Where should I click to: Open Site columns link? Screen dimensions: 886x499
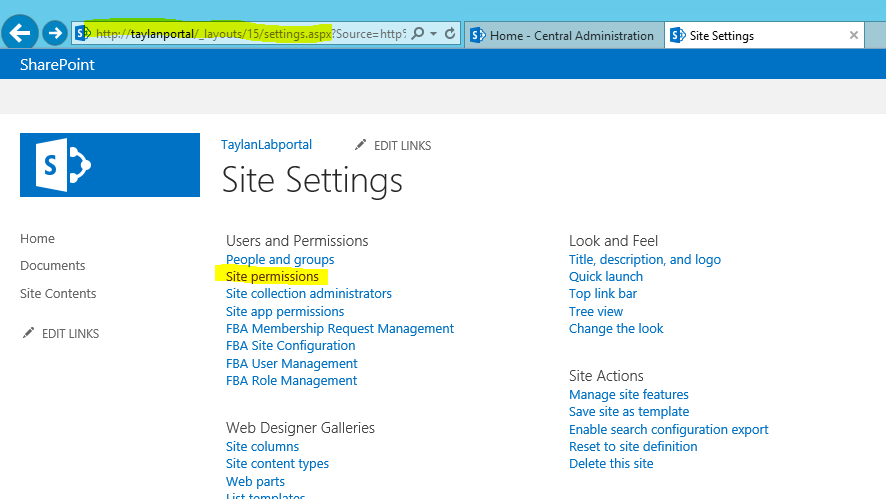tap(262, 446)
